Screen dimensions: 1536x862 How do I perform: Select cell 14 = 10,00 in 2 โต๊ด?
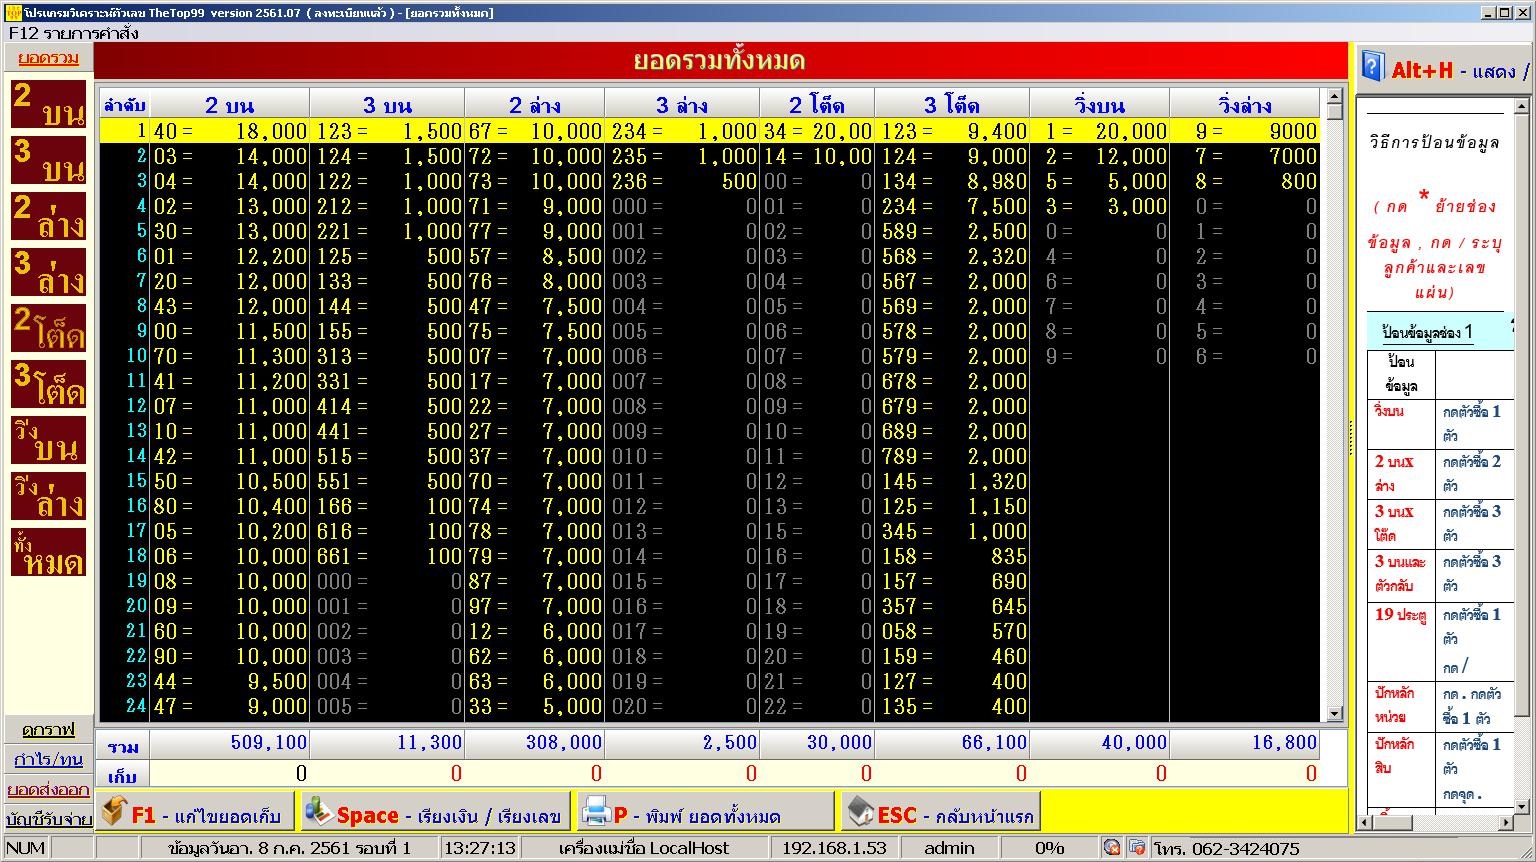click(x=817, y=156)
